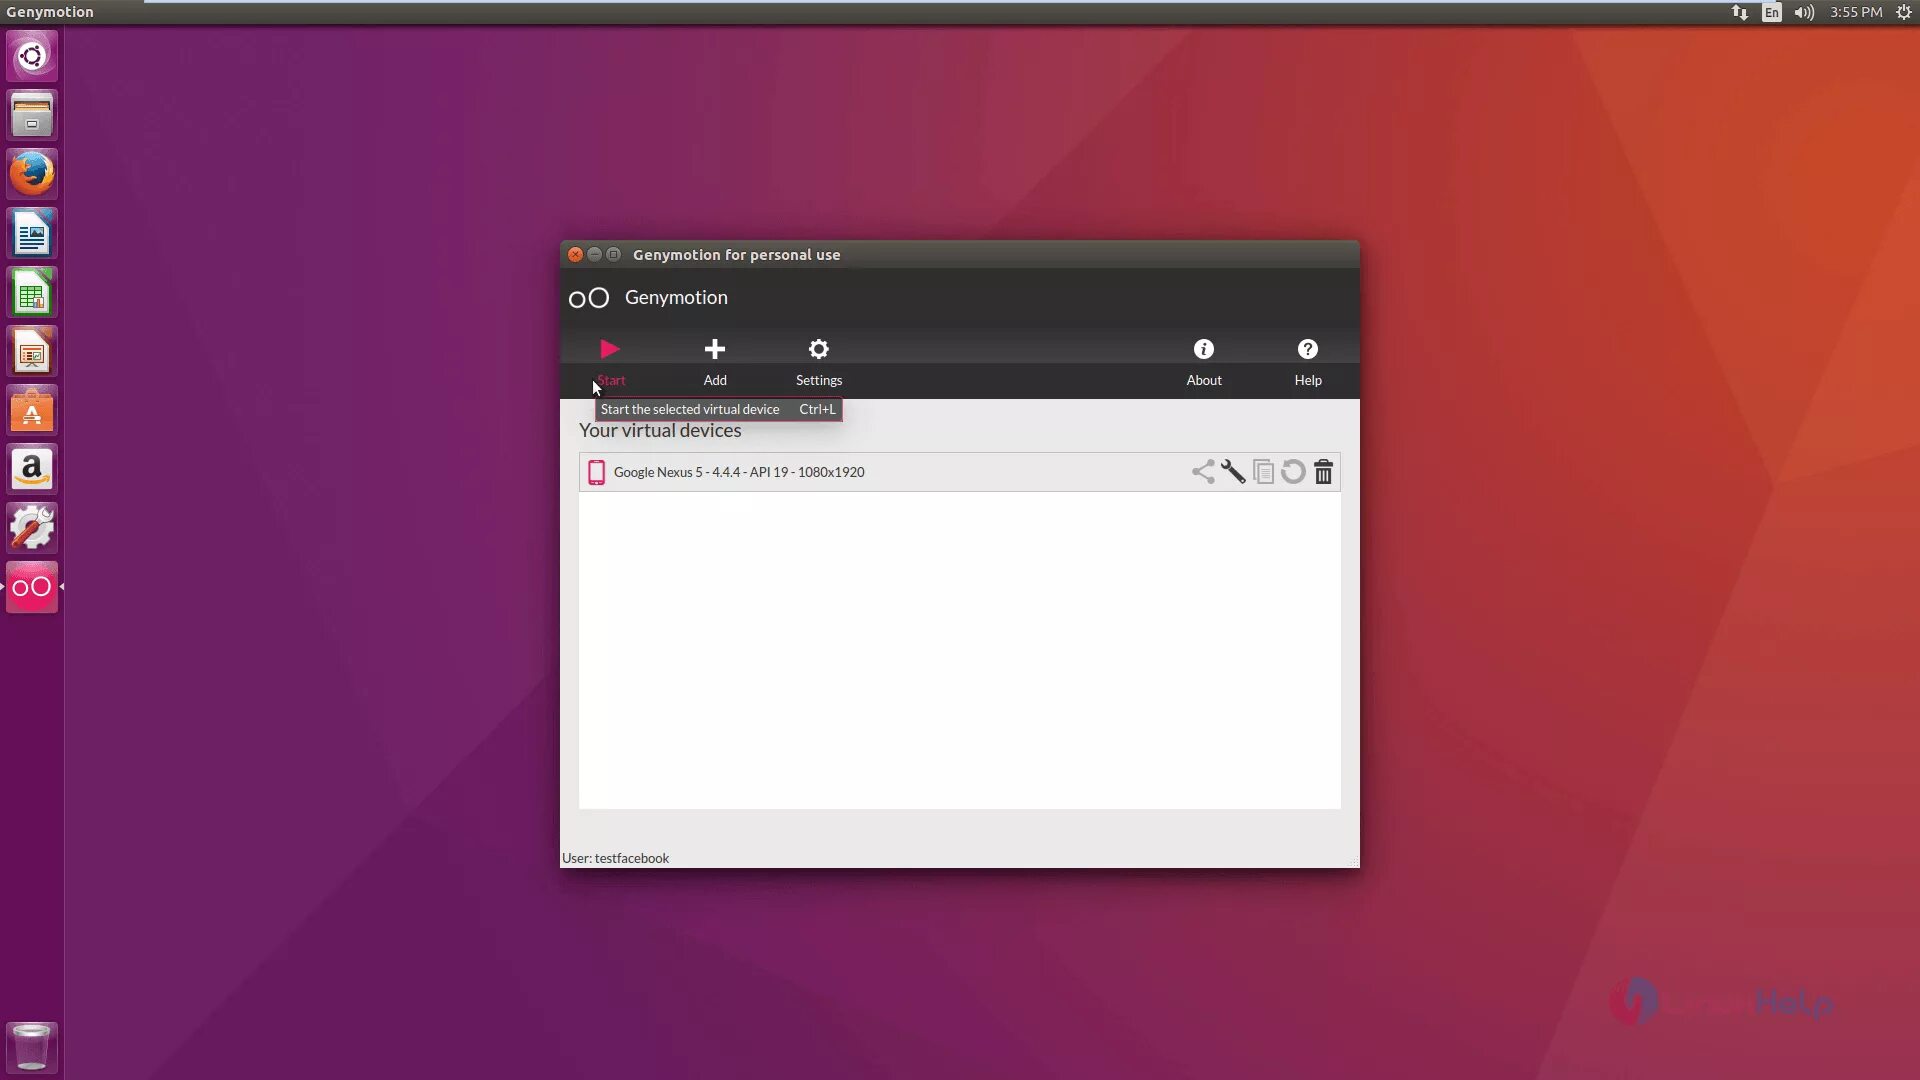The height and width of the screenshot is (1080, 1920).
Task: Open Genymotion Help
Action: tap(1308, 361)
